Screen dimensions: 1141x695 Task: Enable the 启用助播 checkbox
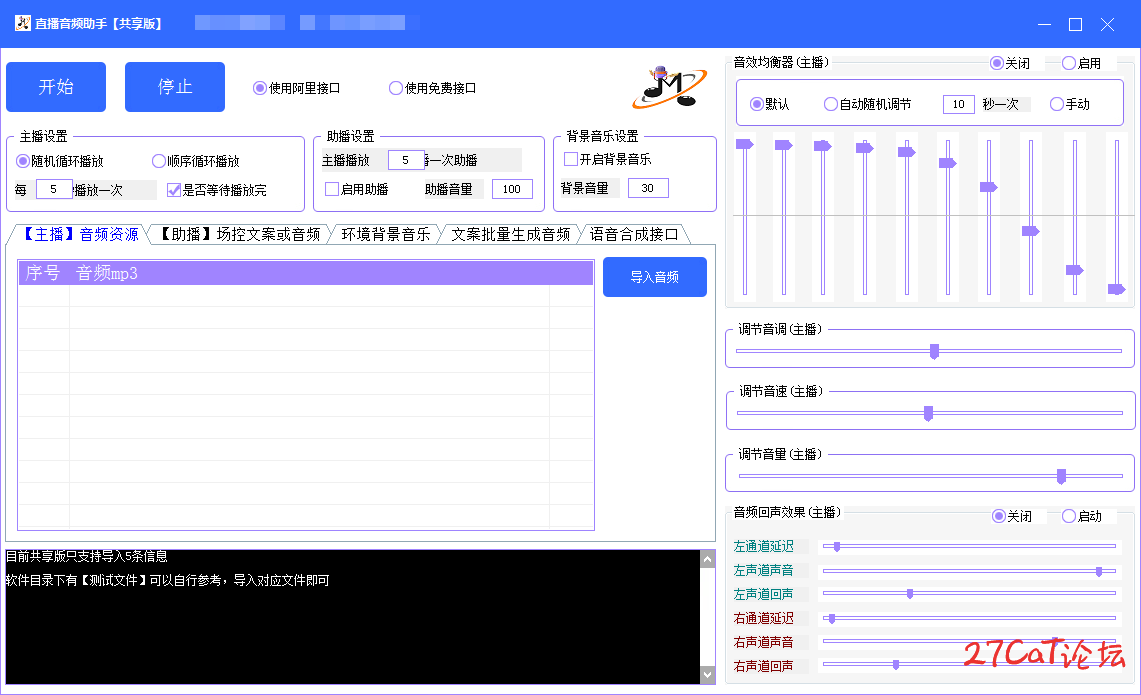[x=357, y=189]
